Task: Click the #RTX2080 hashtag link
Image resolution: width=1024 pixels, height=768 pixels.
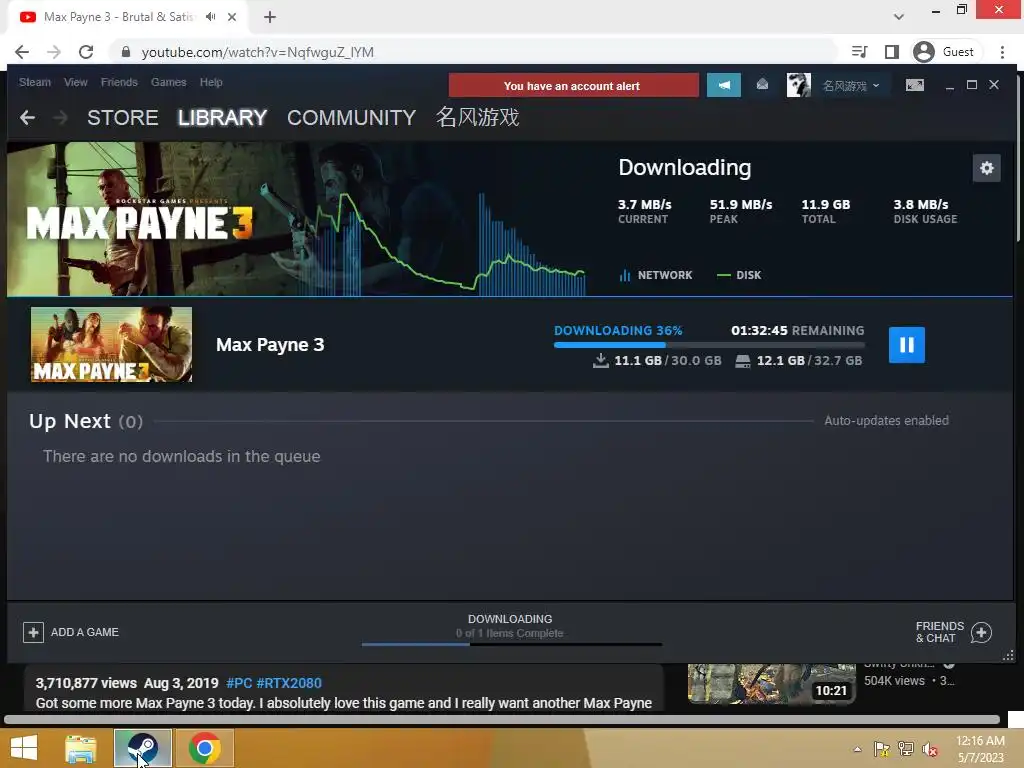Action: tap(289, 683)
